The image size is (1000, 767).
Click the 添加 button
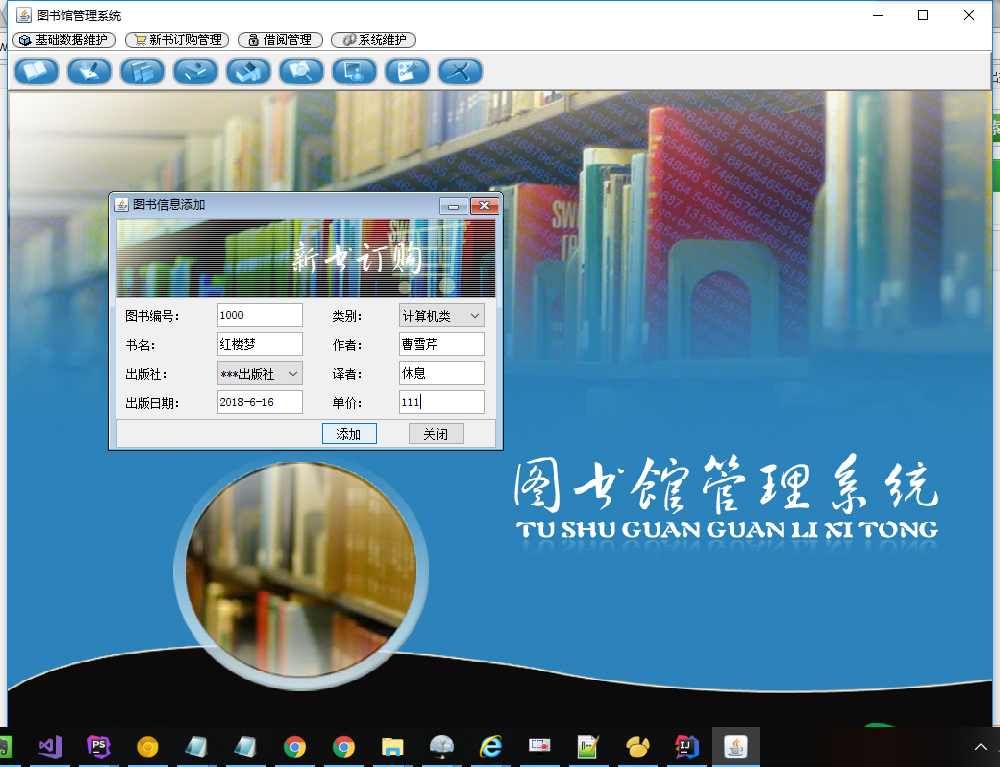[349, 434]
